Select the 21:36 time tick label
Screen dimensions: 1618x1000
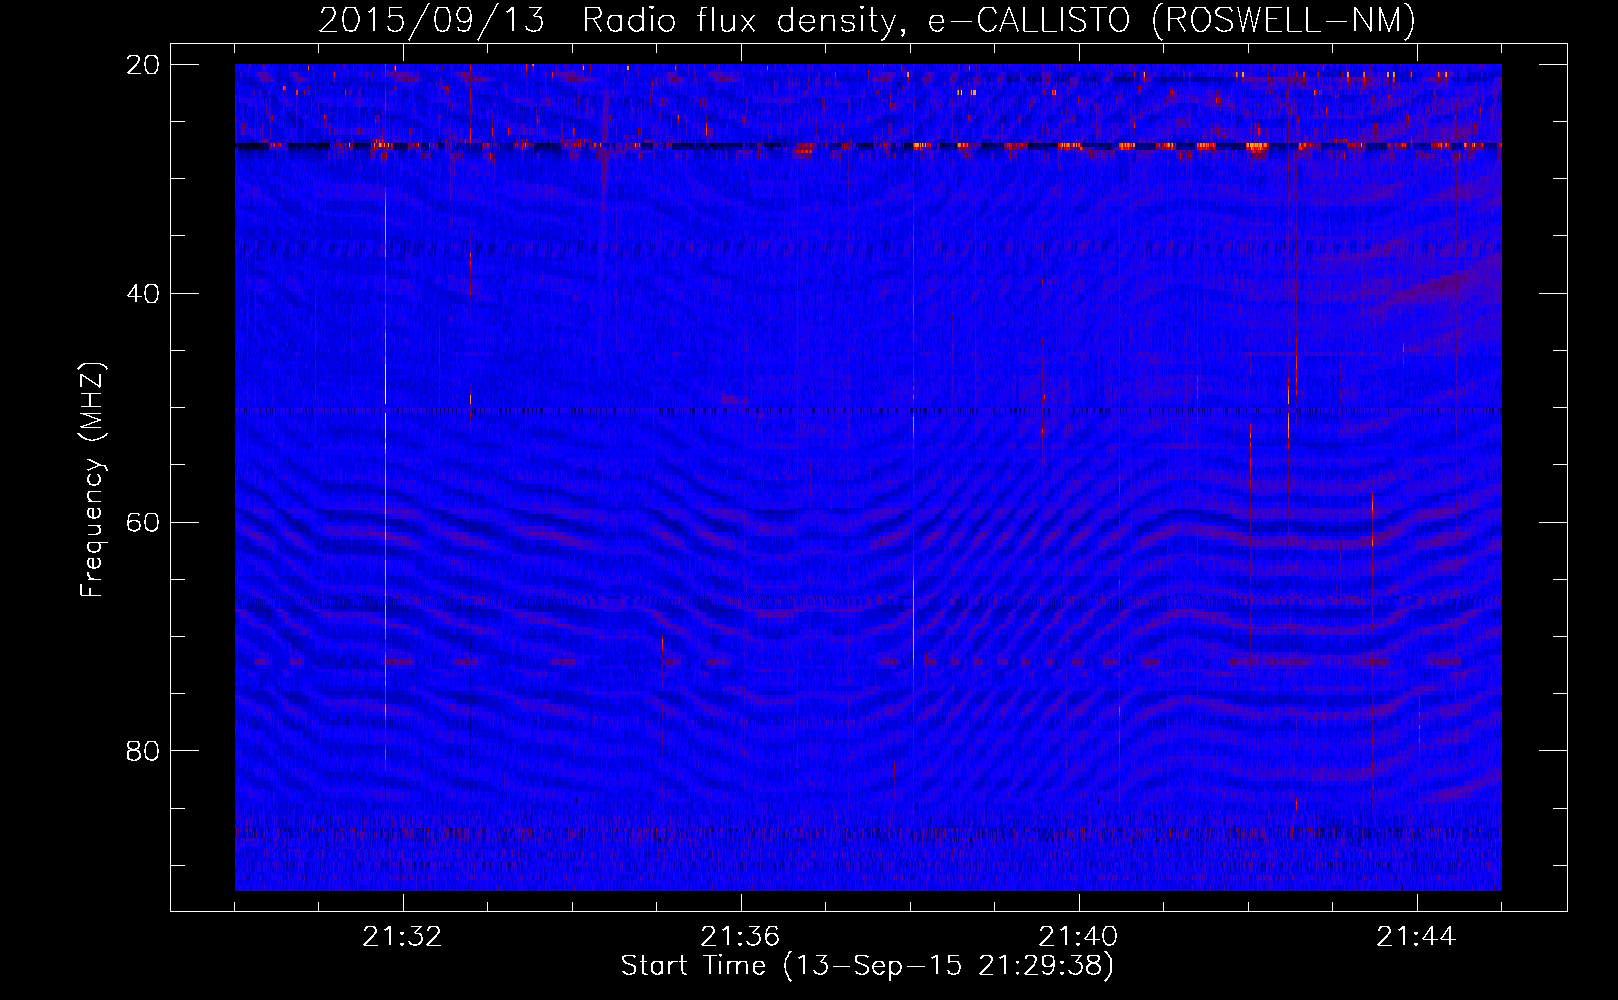pyautogui.click(x=740, y=936)
